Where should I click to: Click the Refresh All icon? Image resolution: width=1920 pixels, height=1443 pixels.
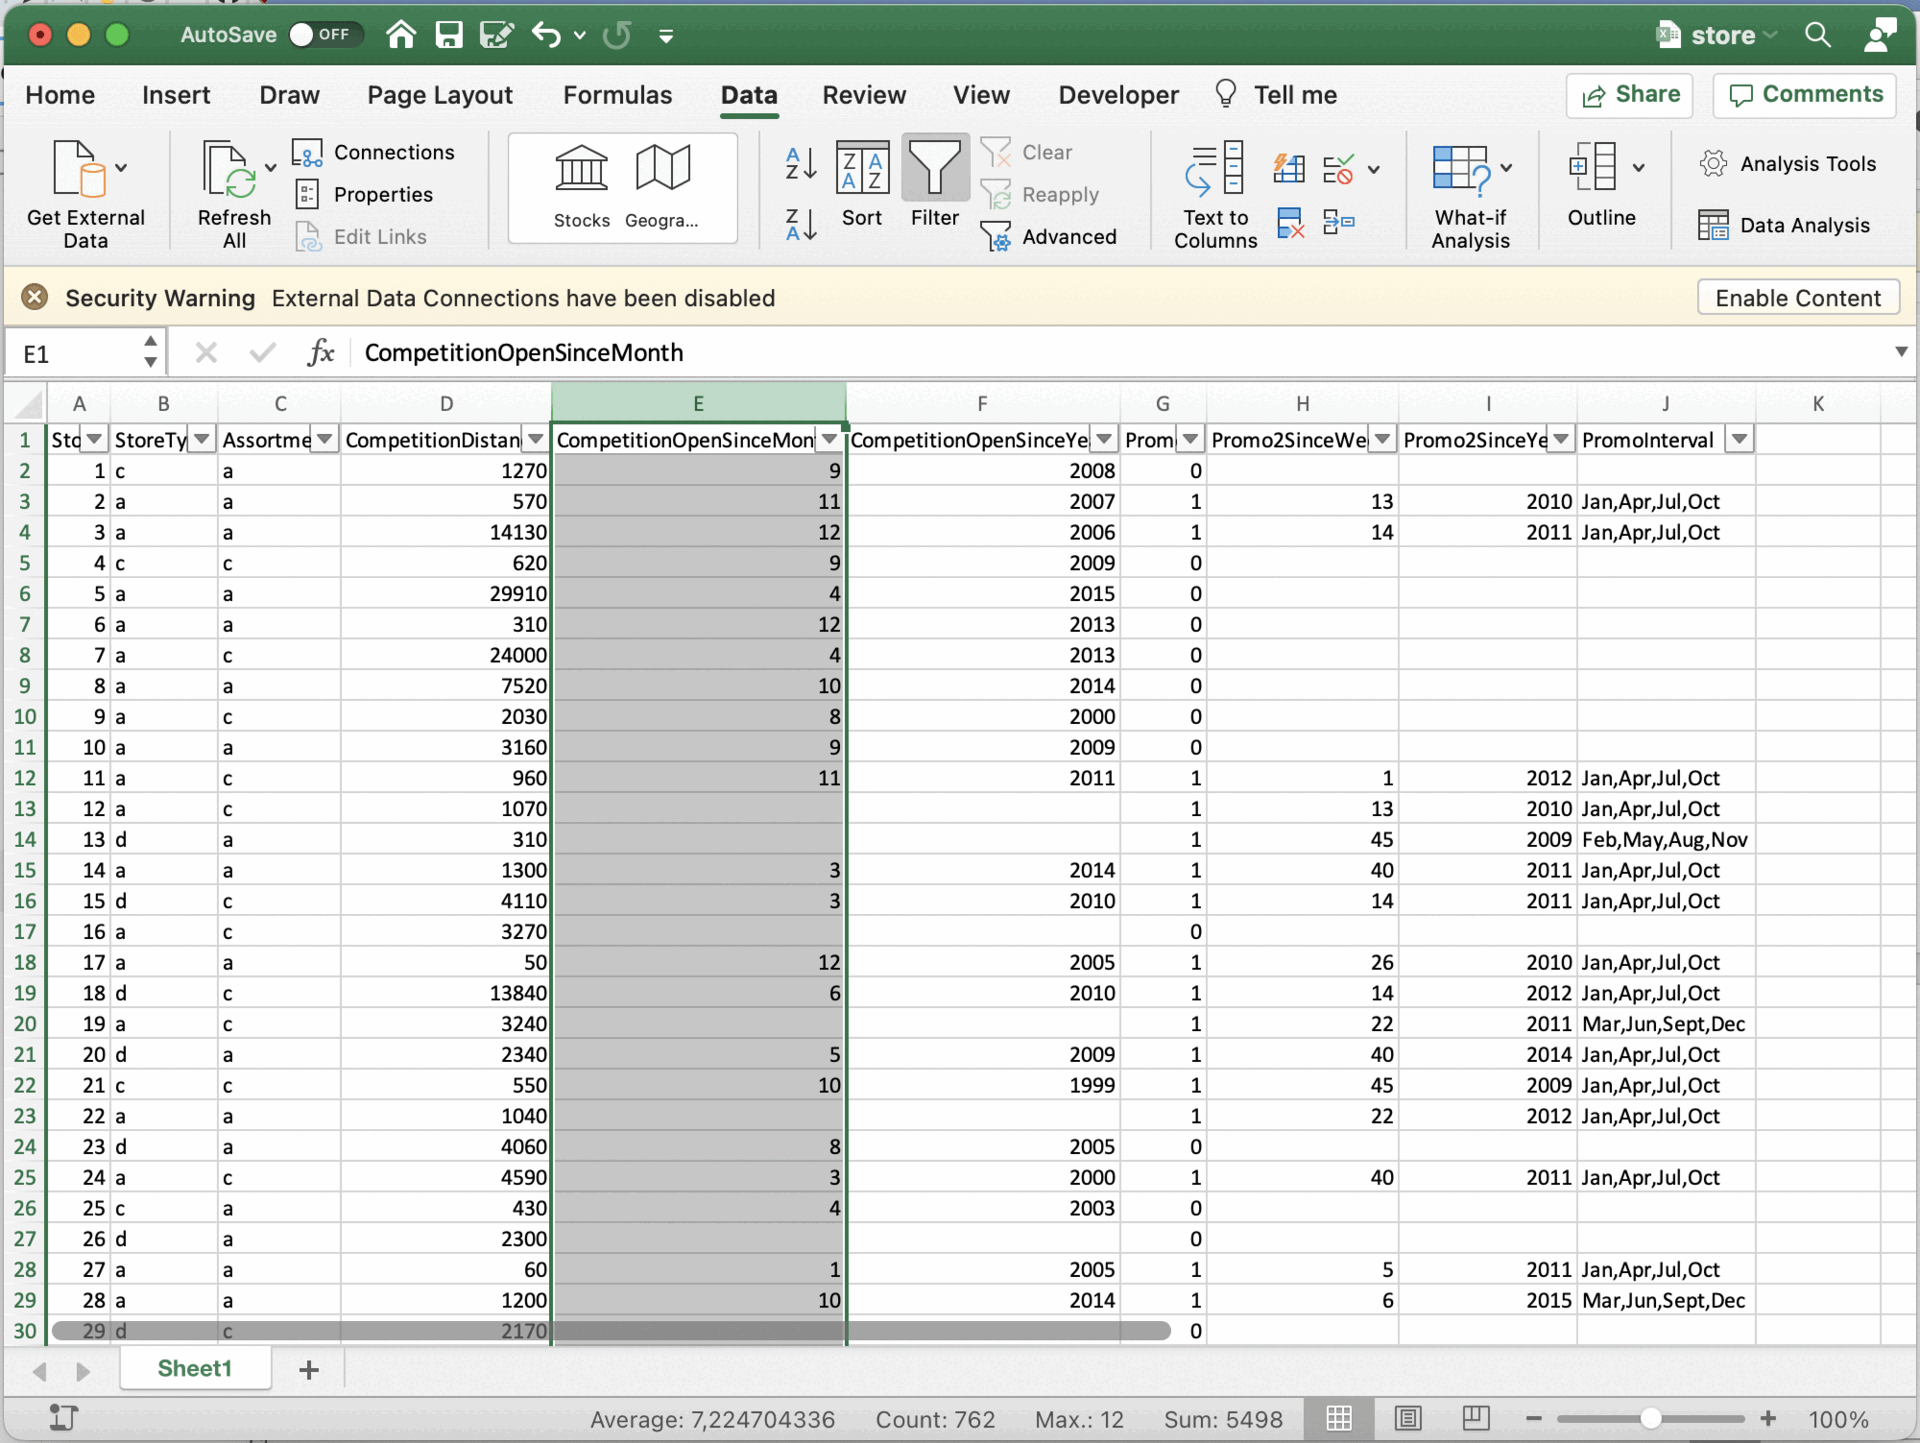click(227, 170)
